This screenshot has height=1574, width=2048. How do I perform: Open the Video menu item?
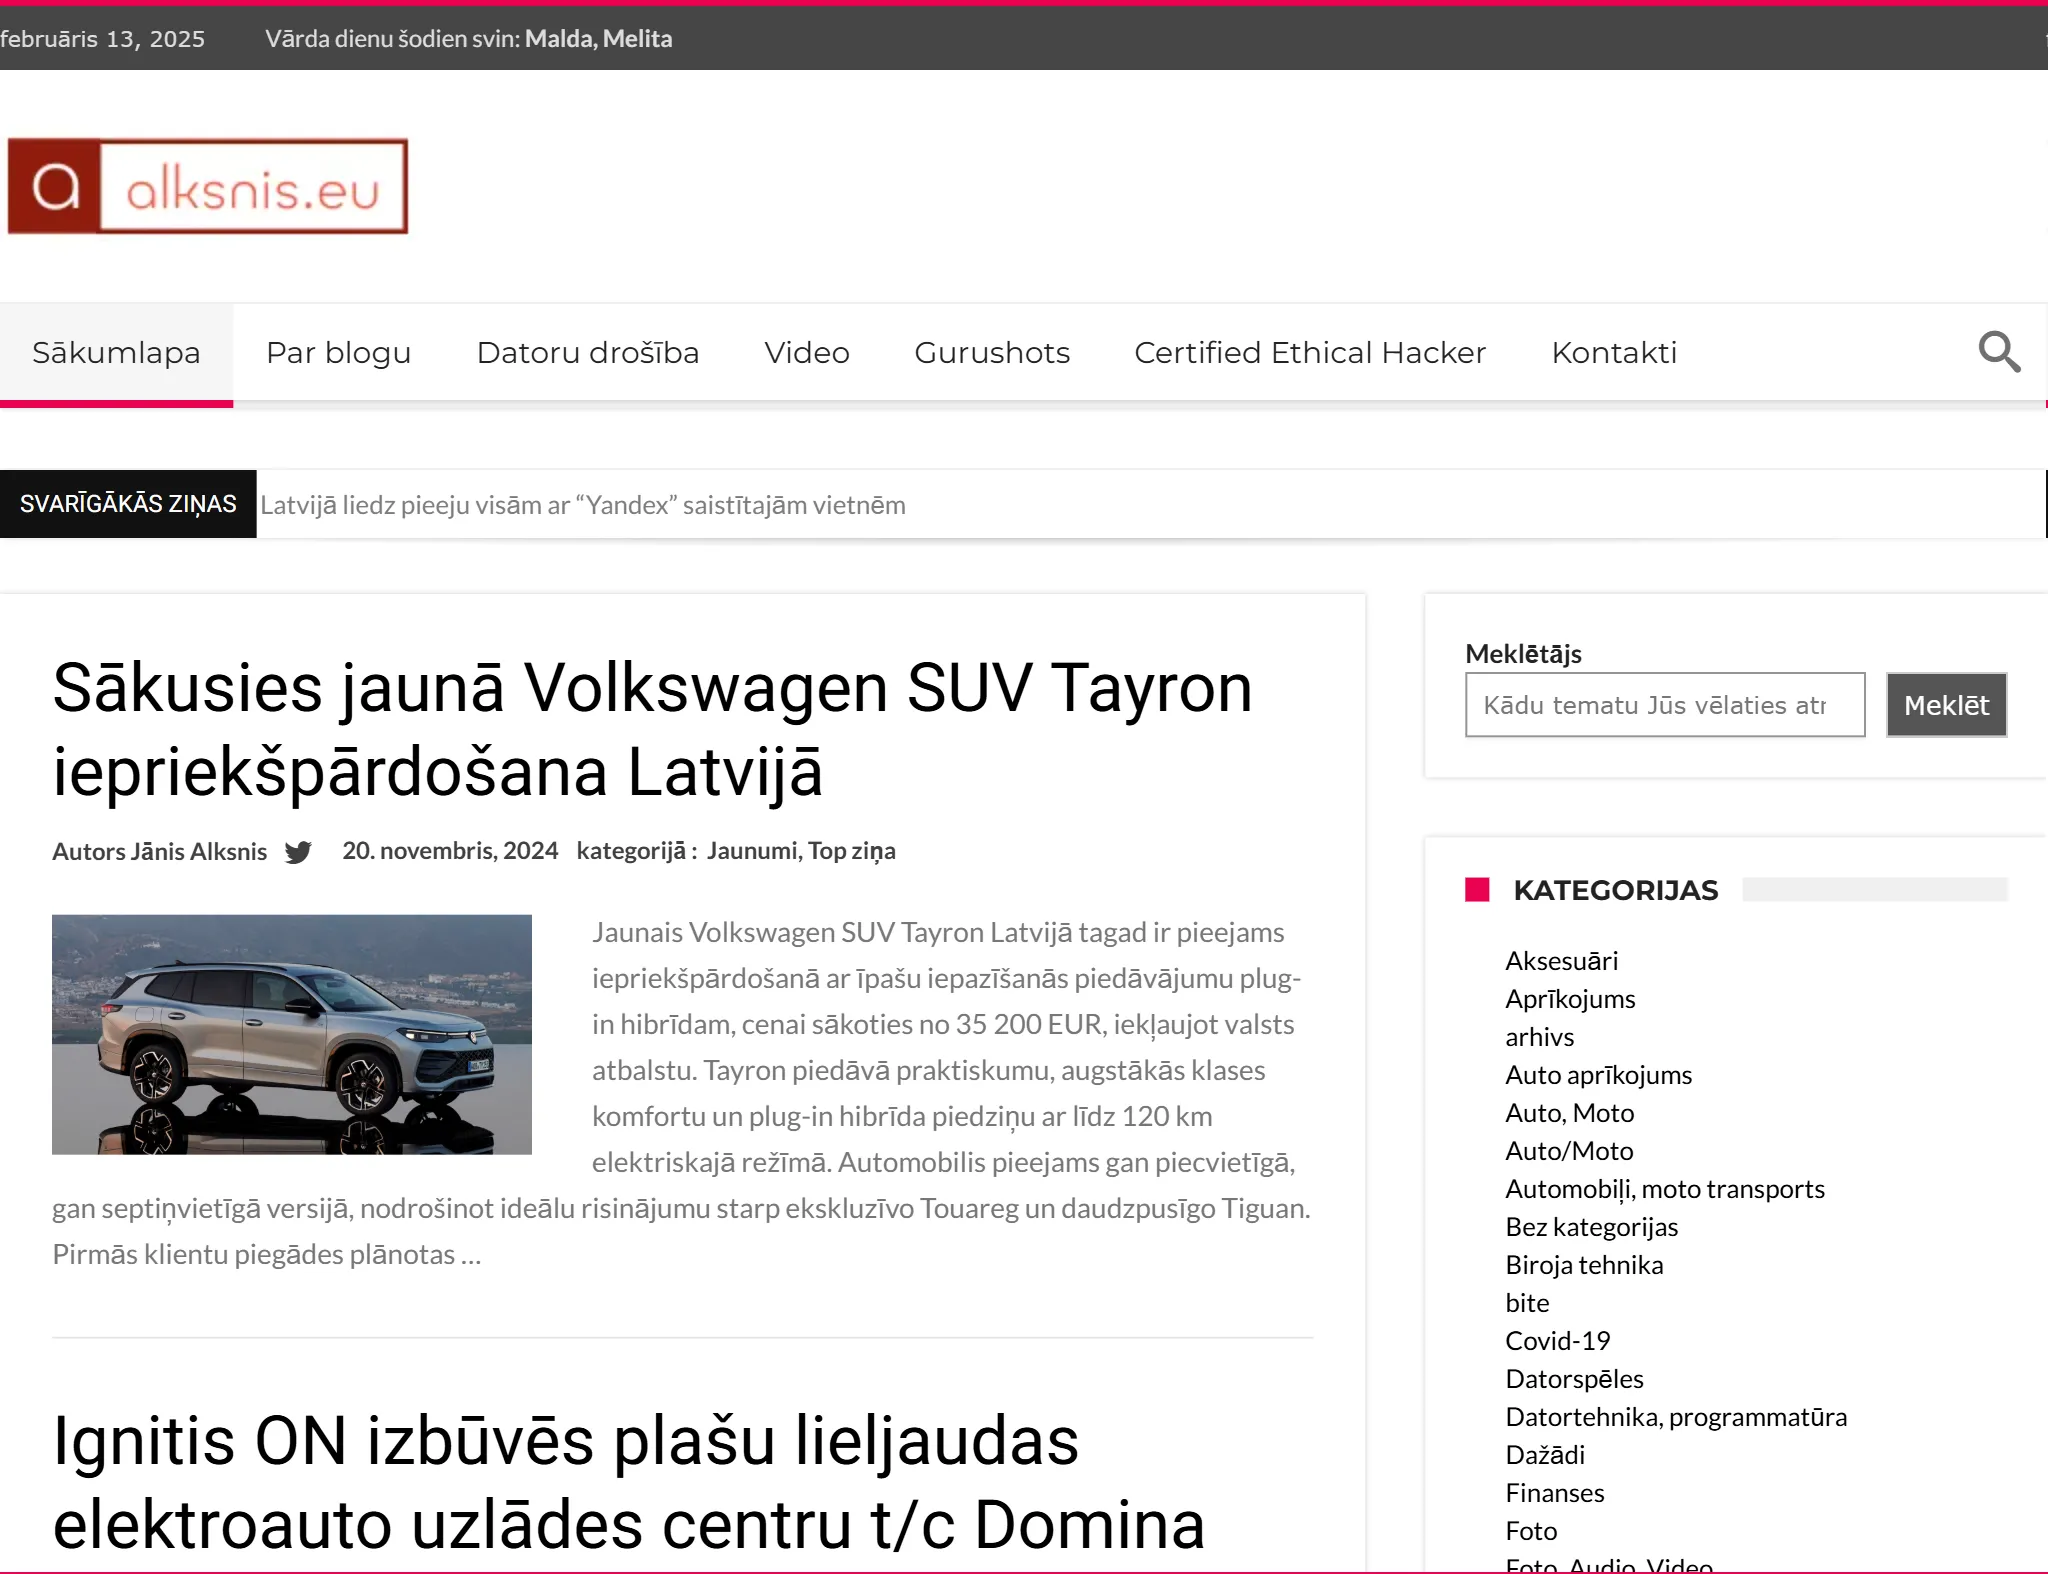(x=806, y=353)
